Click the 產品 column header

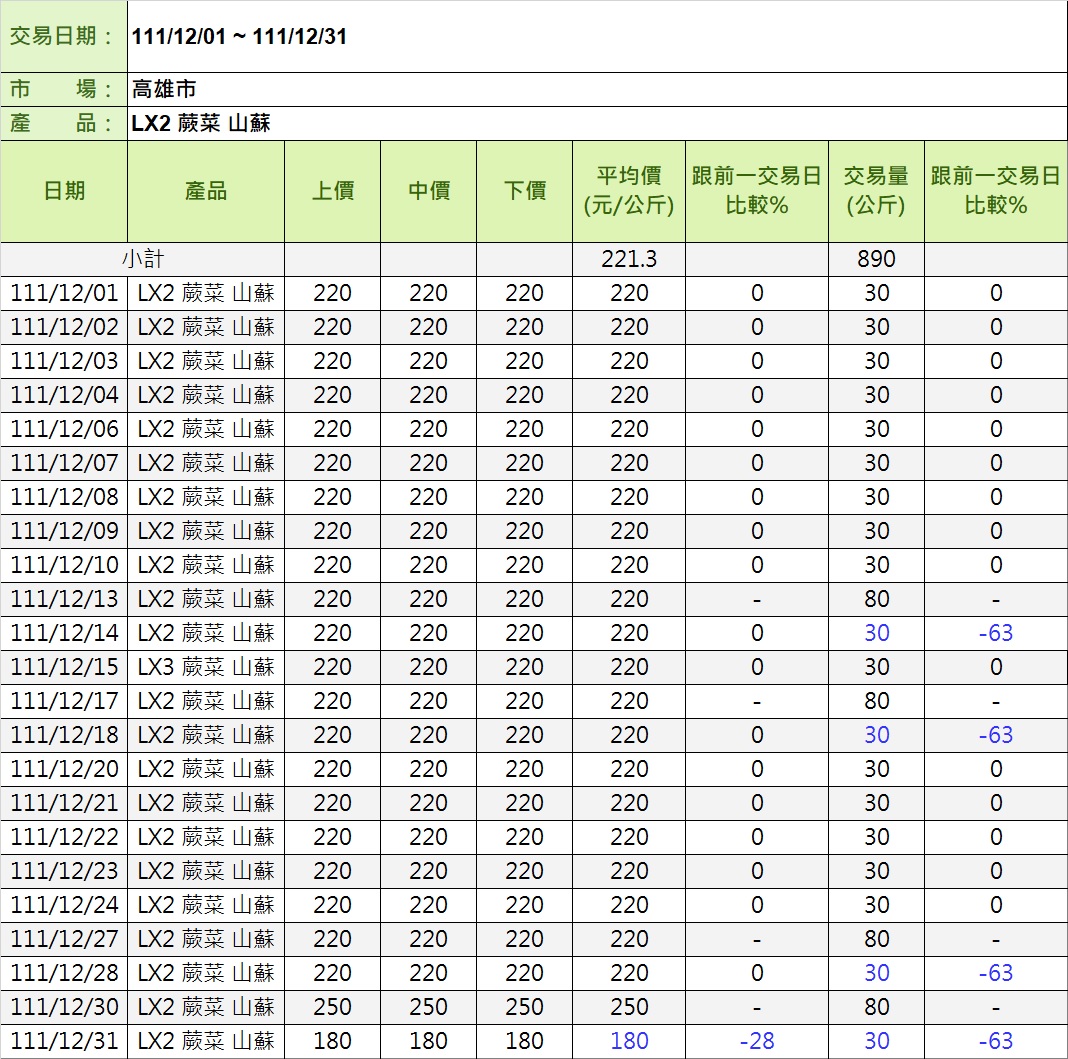coord(206,191)
